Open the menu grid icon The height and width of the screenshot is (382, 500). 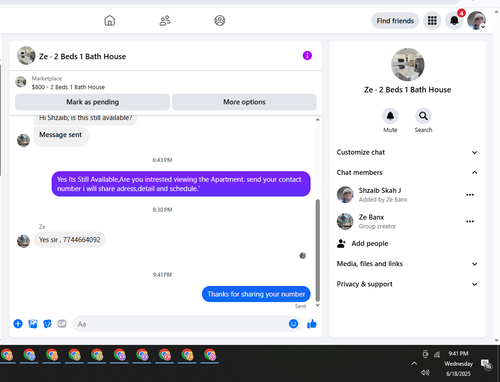point(432,21)
